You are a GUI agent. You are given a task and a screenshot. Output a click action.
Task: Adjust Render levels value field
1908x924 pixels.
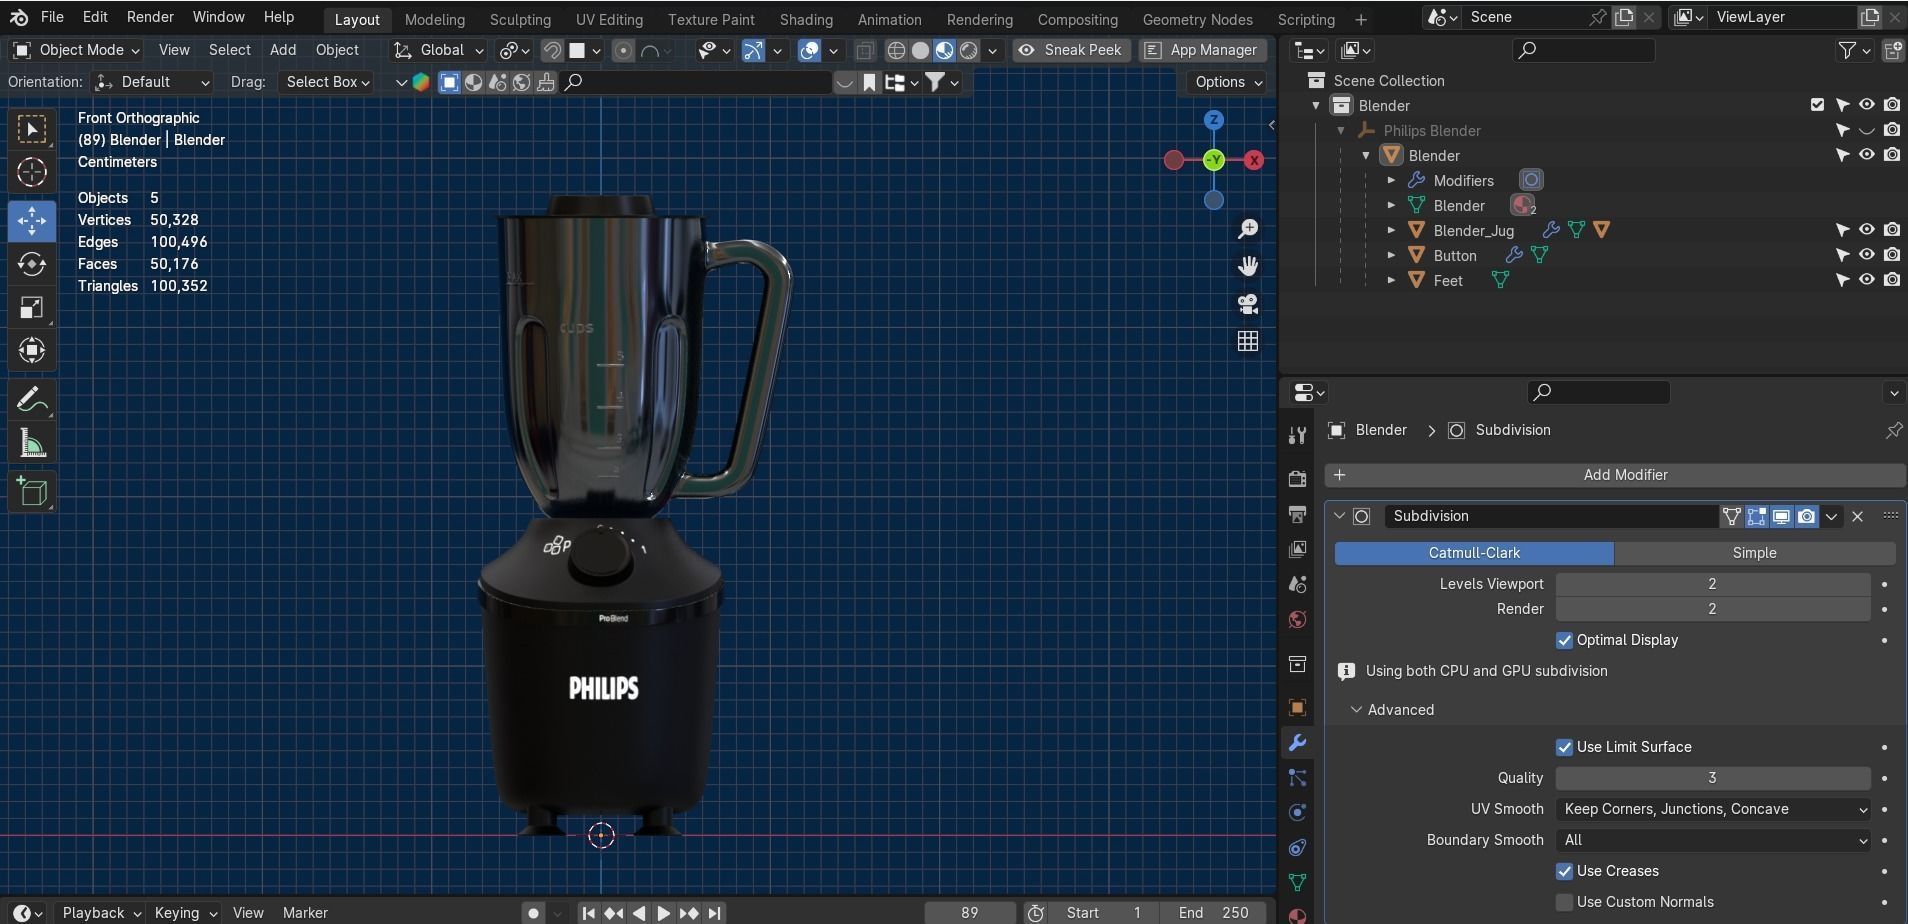[1712, 609]
